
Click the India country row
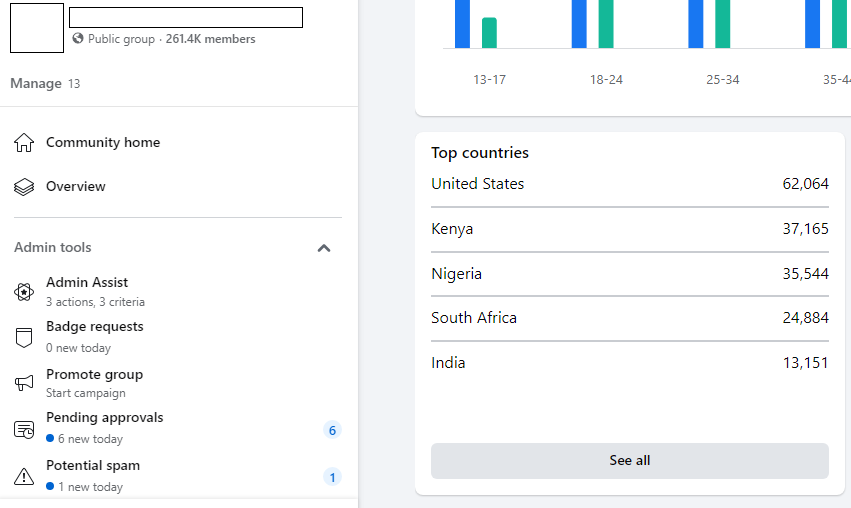tap(630, 363)
